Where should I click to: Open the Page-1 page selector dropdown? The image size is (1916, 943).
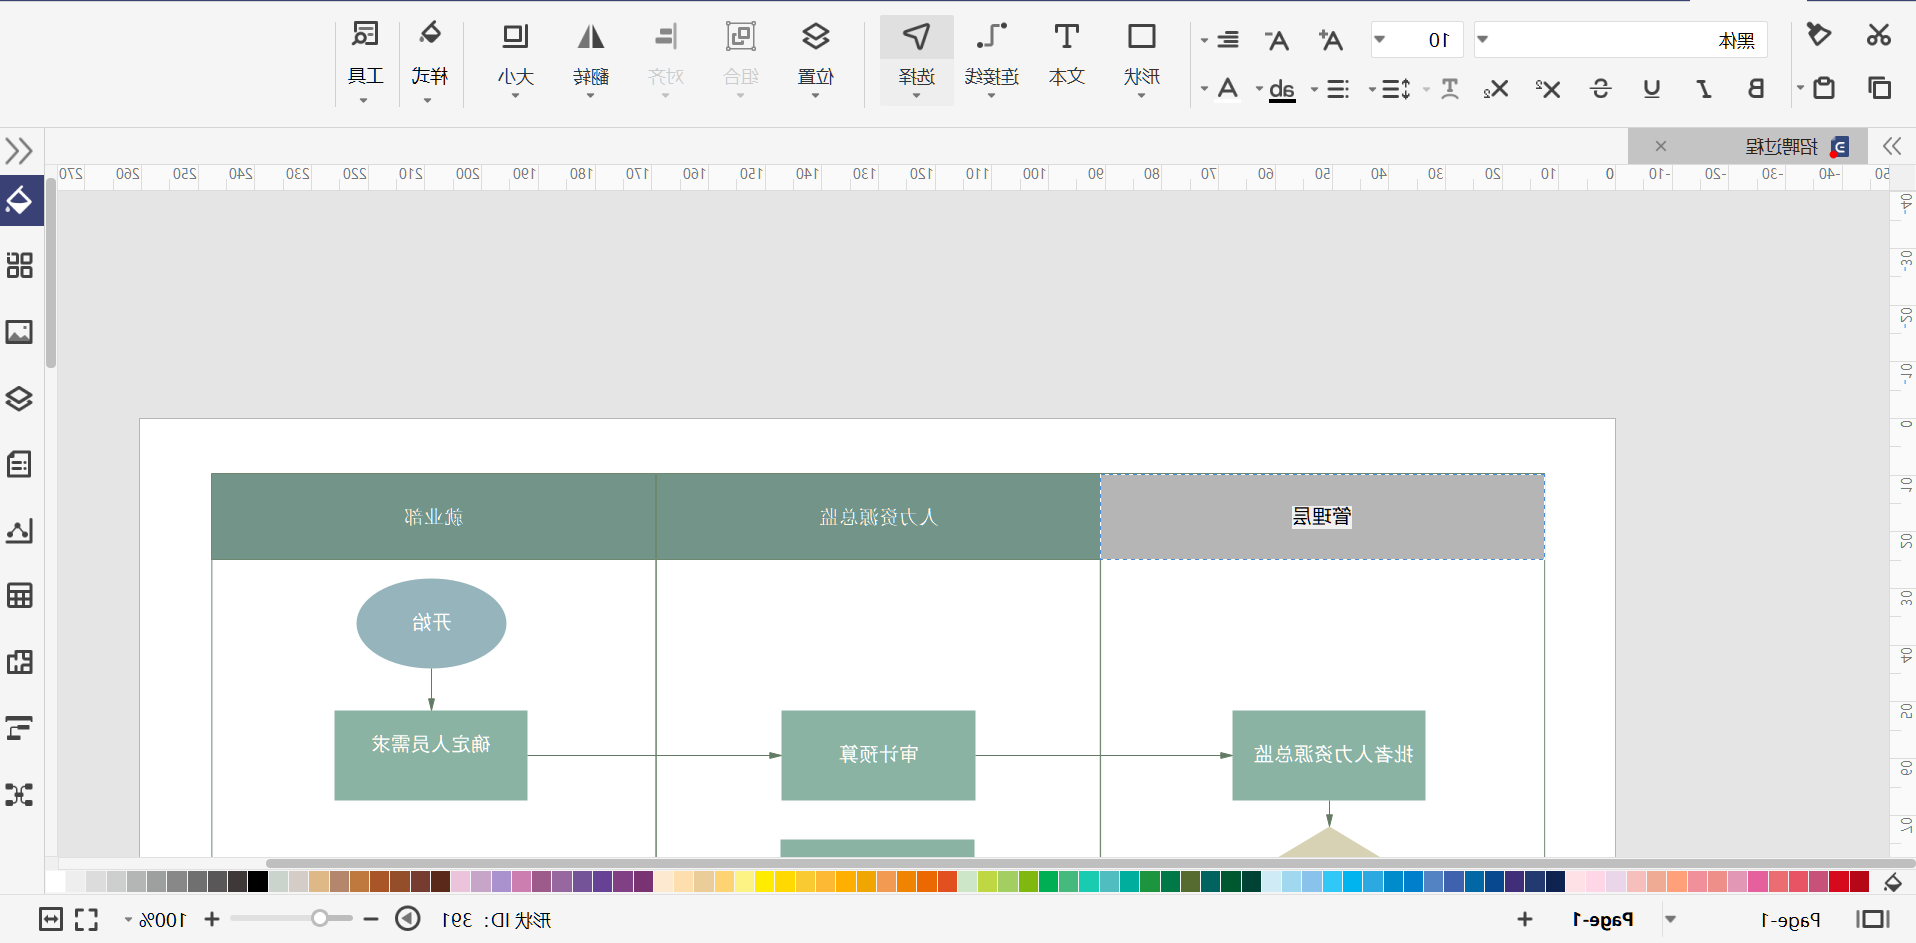tap(1670, 919)
